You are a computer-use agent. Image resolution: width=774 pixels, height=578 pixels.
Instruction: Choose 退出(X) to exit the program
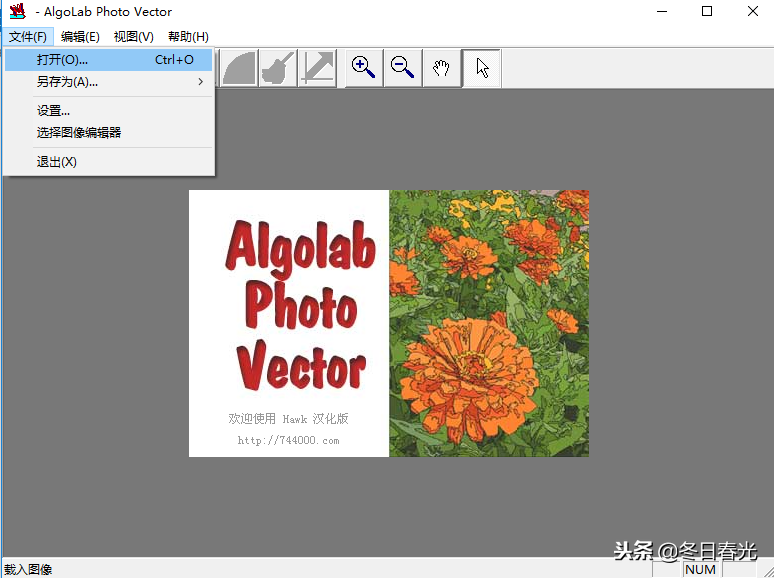[x=109, y=162]
